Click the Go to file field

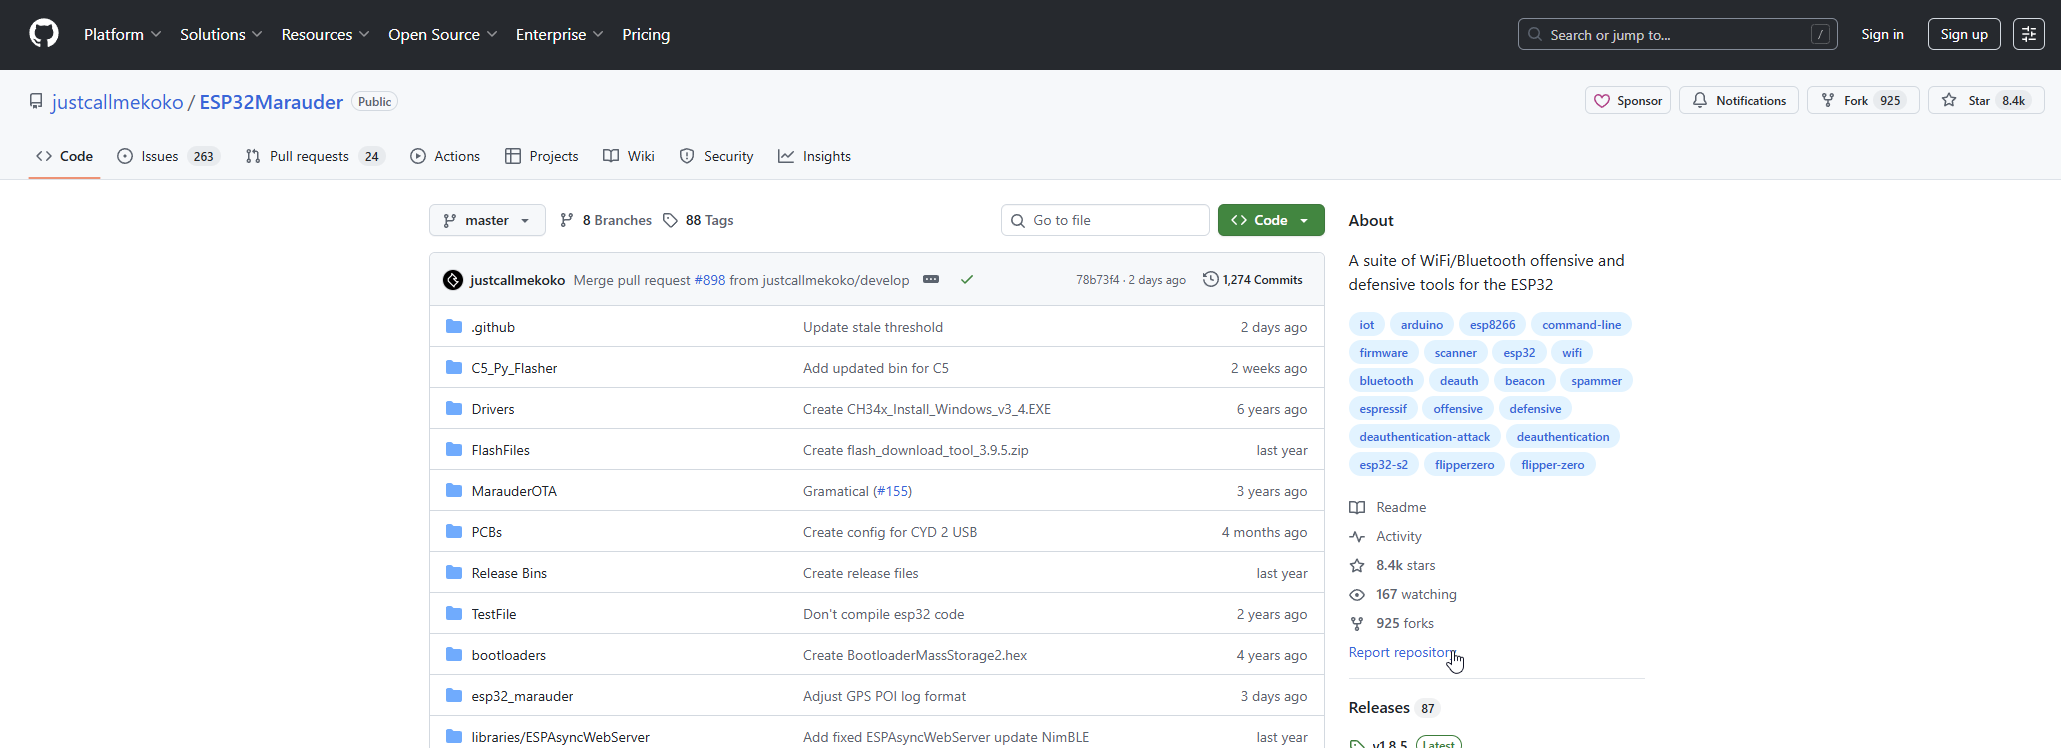(x=1105, y=220)
